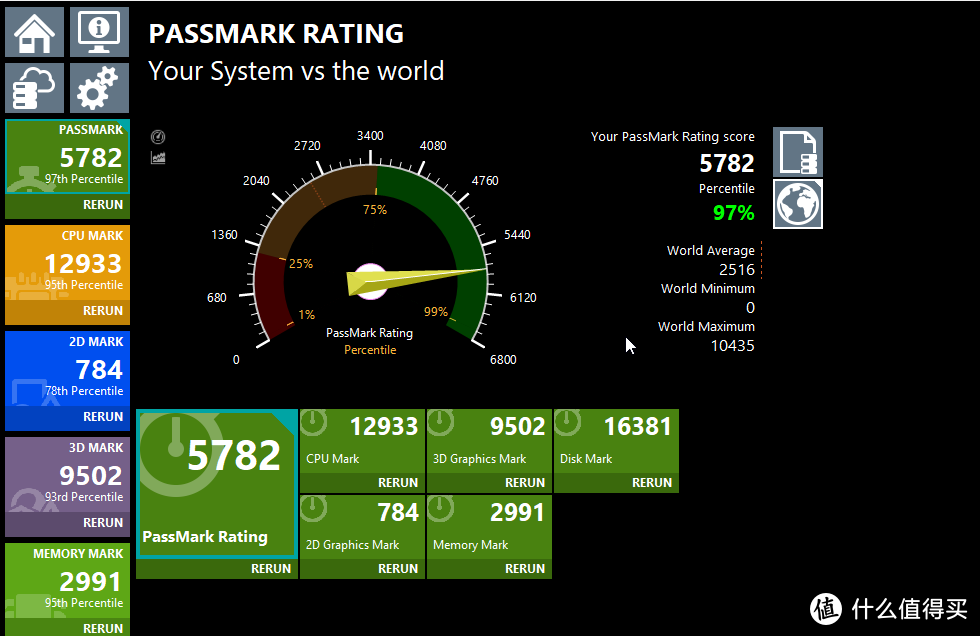
Task: Switch to the distribution chart view icon
Action: tap(158, 157)
